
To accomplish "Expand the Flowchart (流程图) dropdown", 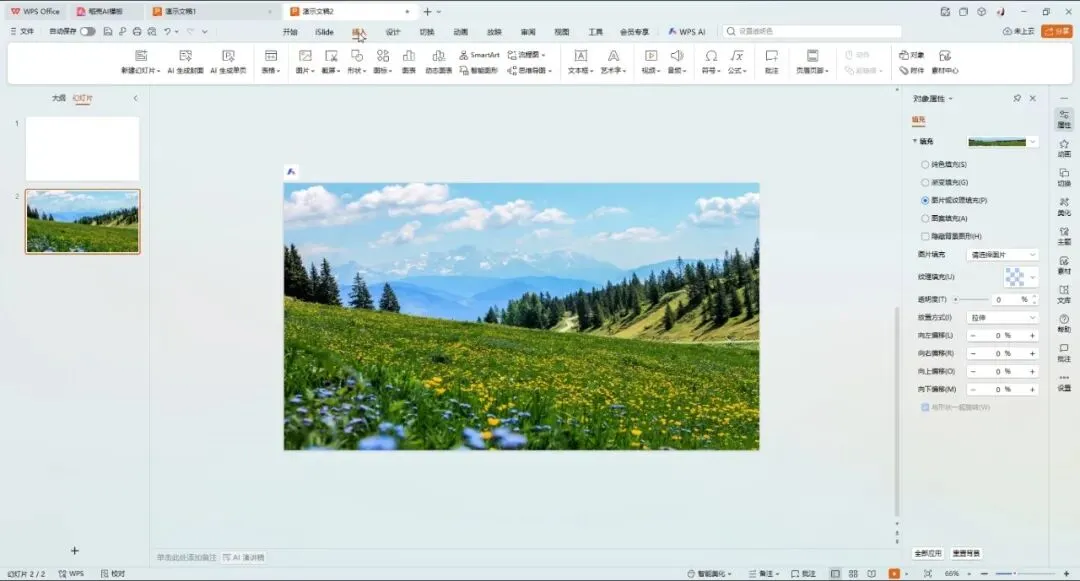I will pos(526,54).
